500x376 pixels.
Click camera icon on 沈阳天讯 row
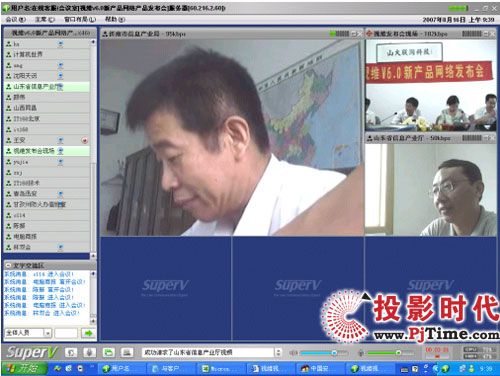60,76
